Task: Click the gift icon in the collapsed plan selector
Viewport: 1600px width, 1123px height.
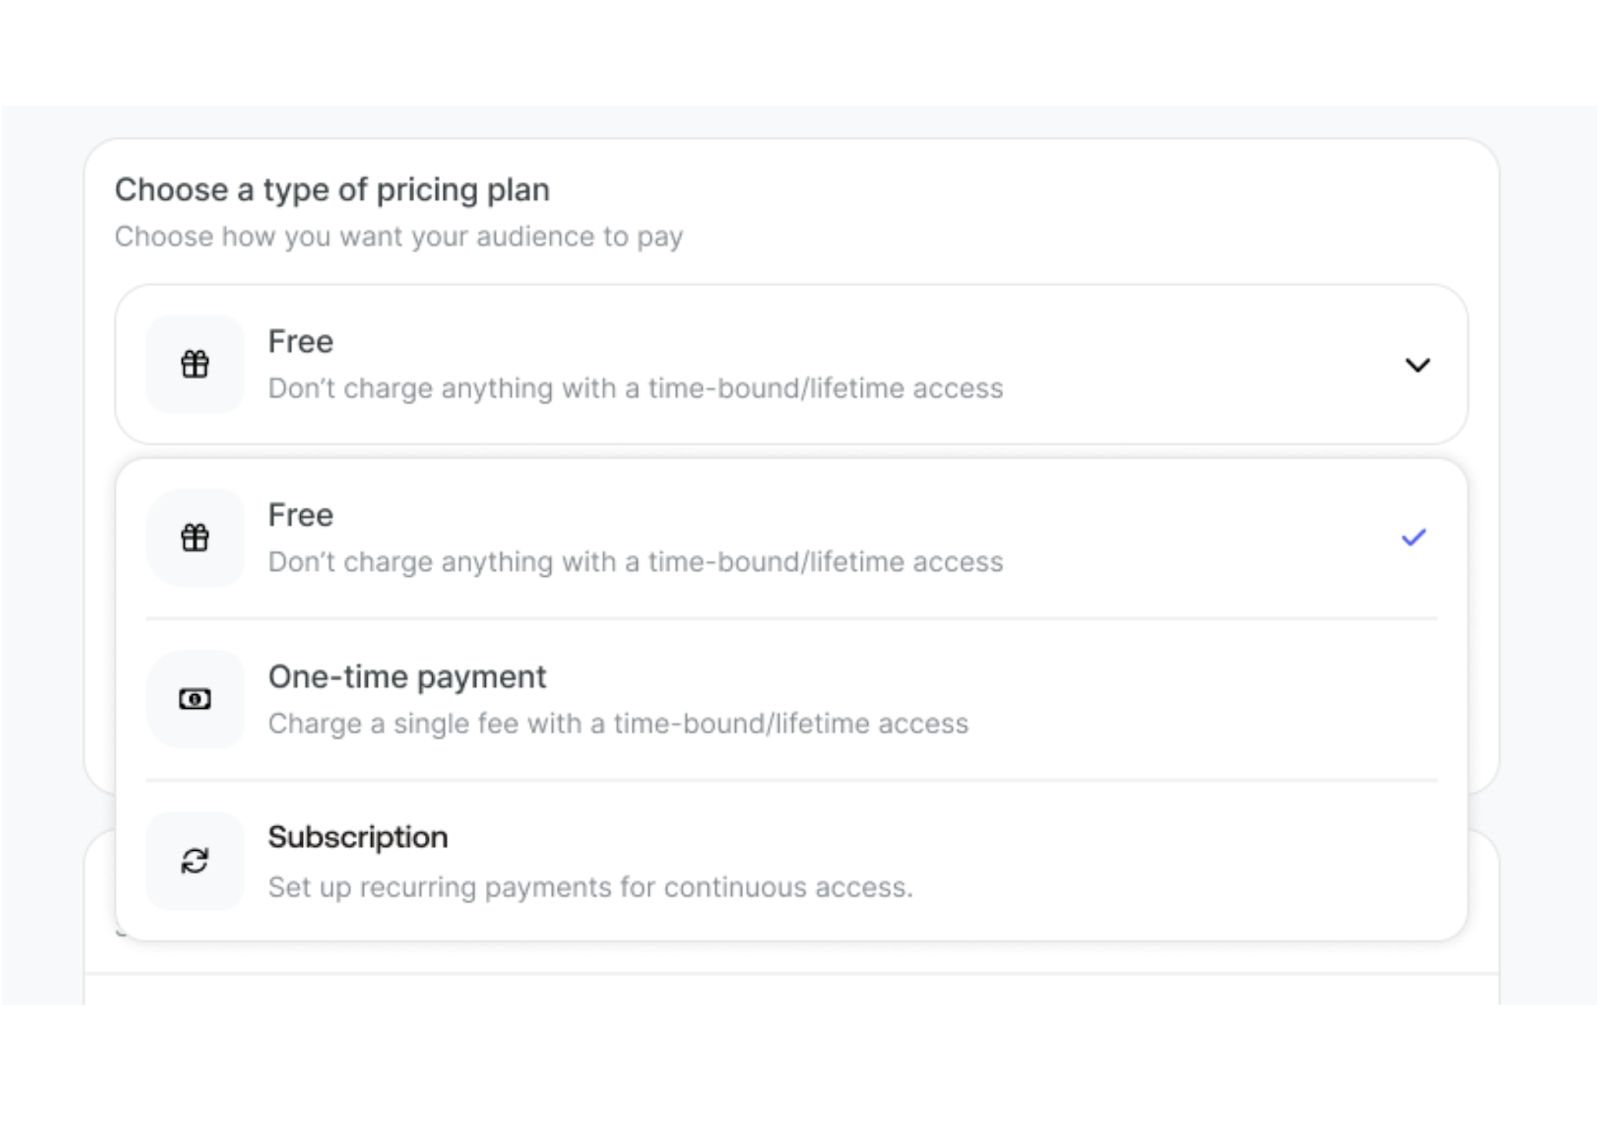Action: (195, 364)
